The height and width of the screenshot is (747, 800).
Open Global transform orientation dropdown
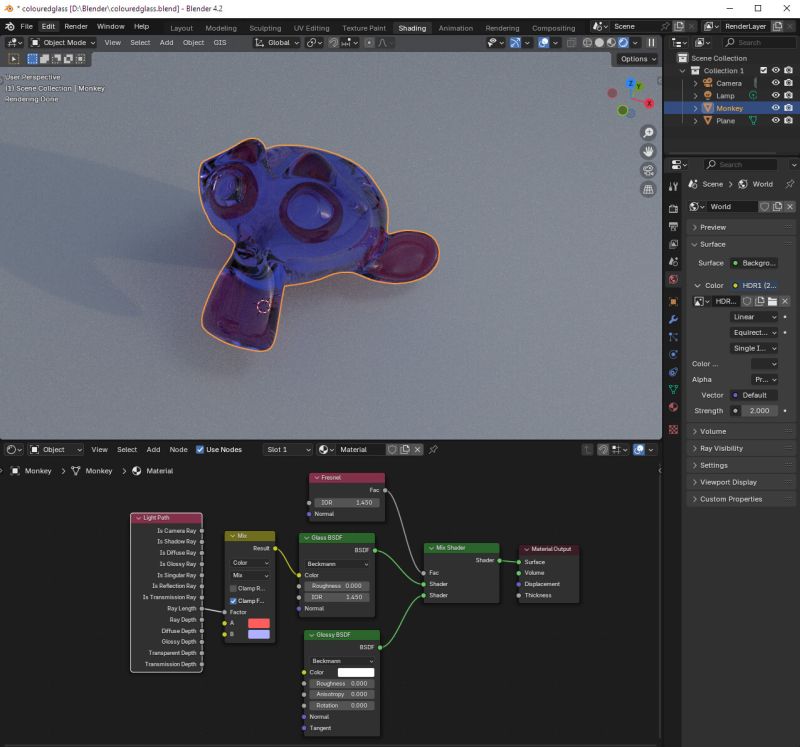click(x=277, y=43)
